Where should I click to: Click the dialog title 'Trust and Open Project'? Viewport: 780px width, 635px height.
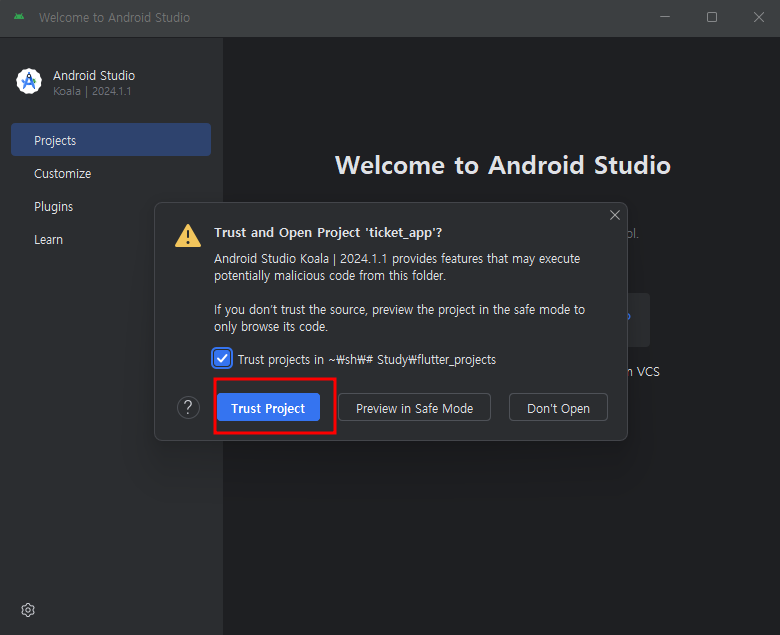[328, 233]
